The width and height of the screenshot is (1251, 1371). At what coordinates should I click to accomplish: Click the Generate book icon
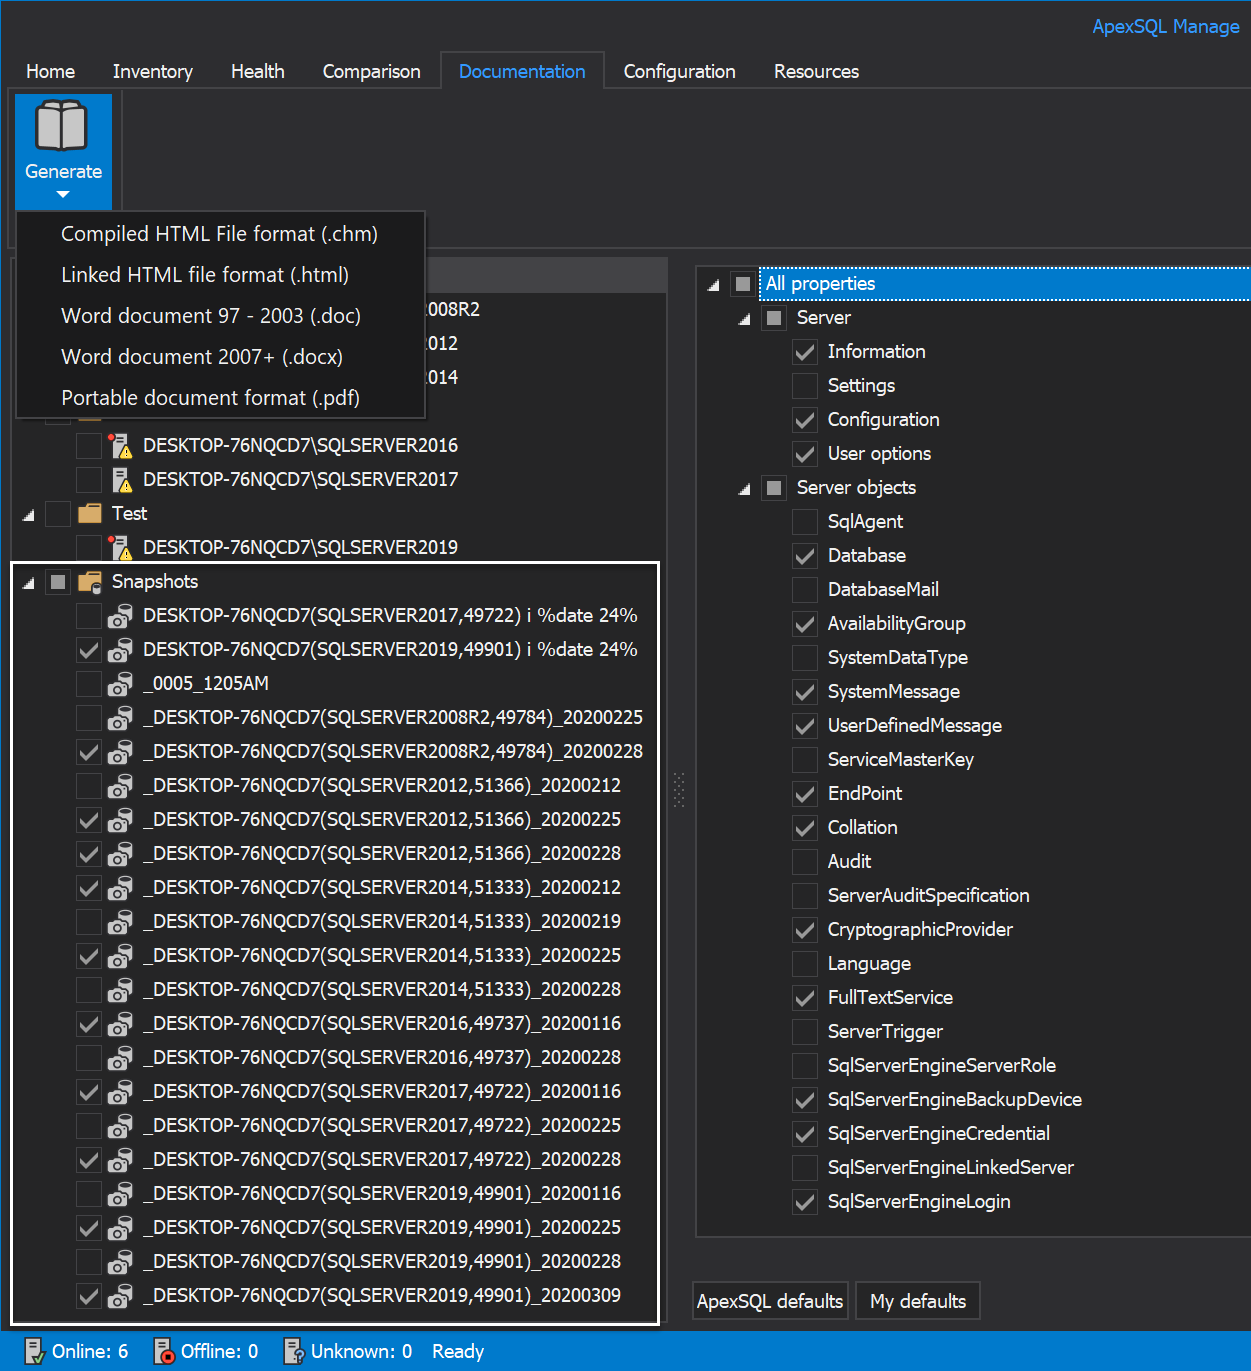[x=62, y=126]
